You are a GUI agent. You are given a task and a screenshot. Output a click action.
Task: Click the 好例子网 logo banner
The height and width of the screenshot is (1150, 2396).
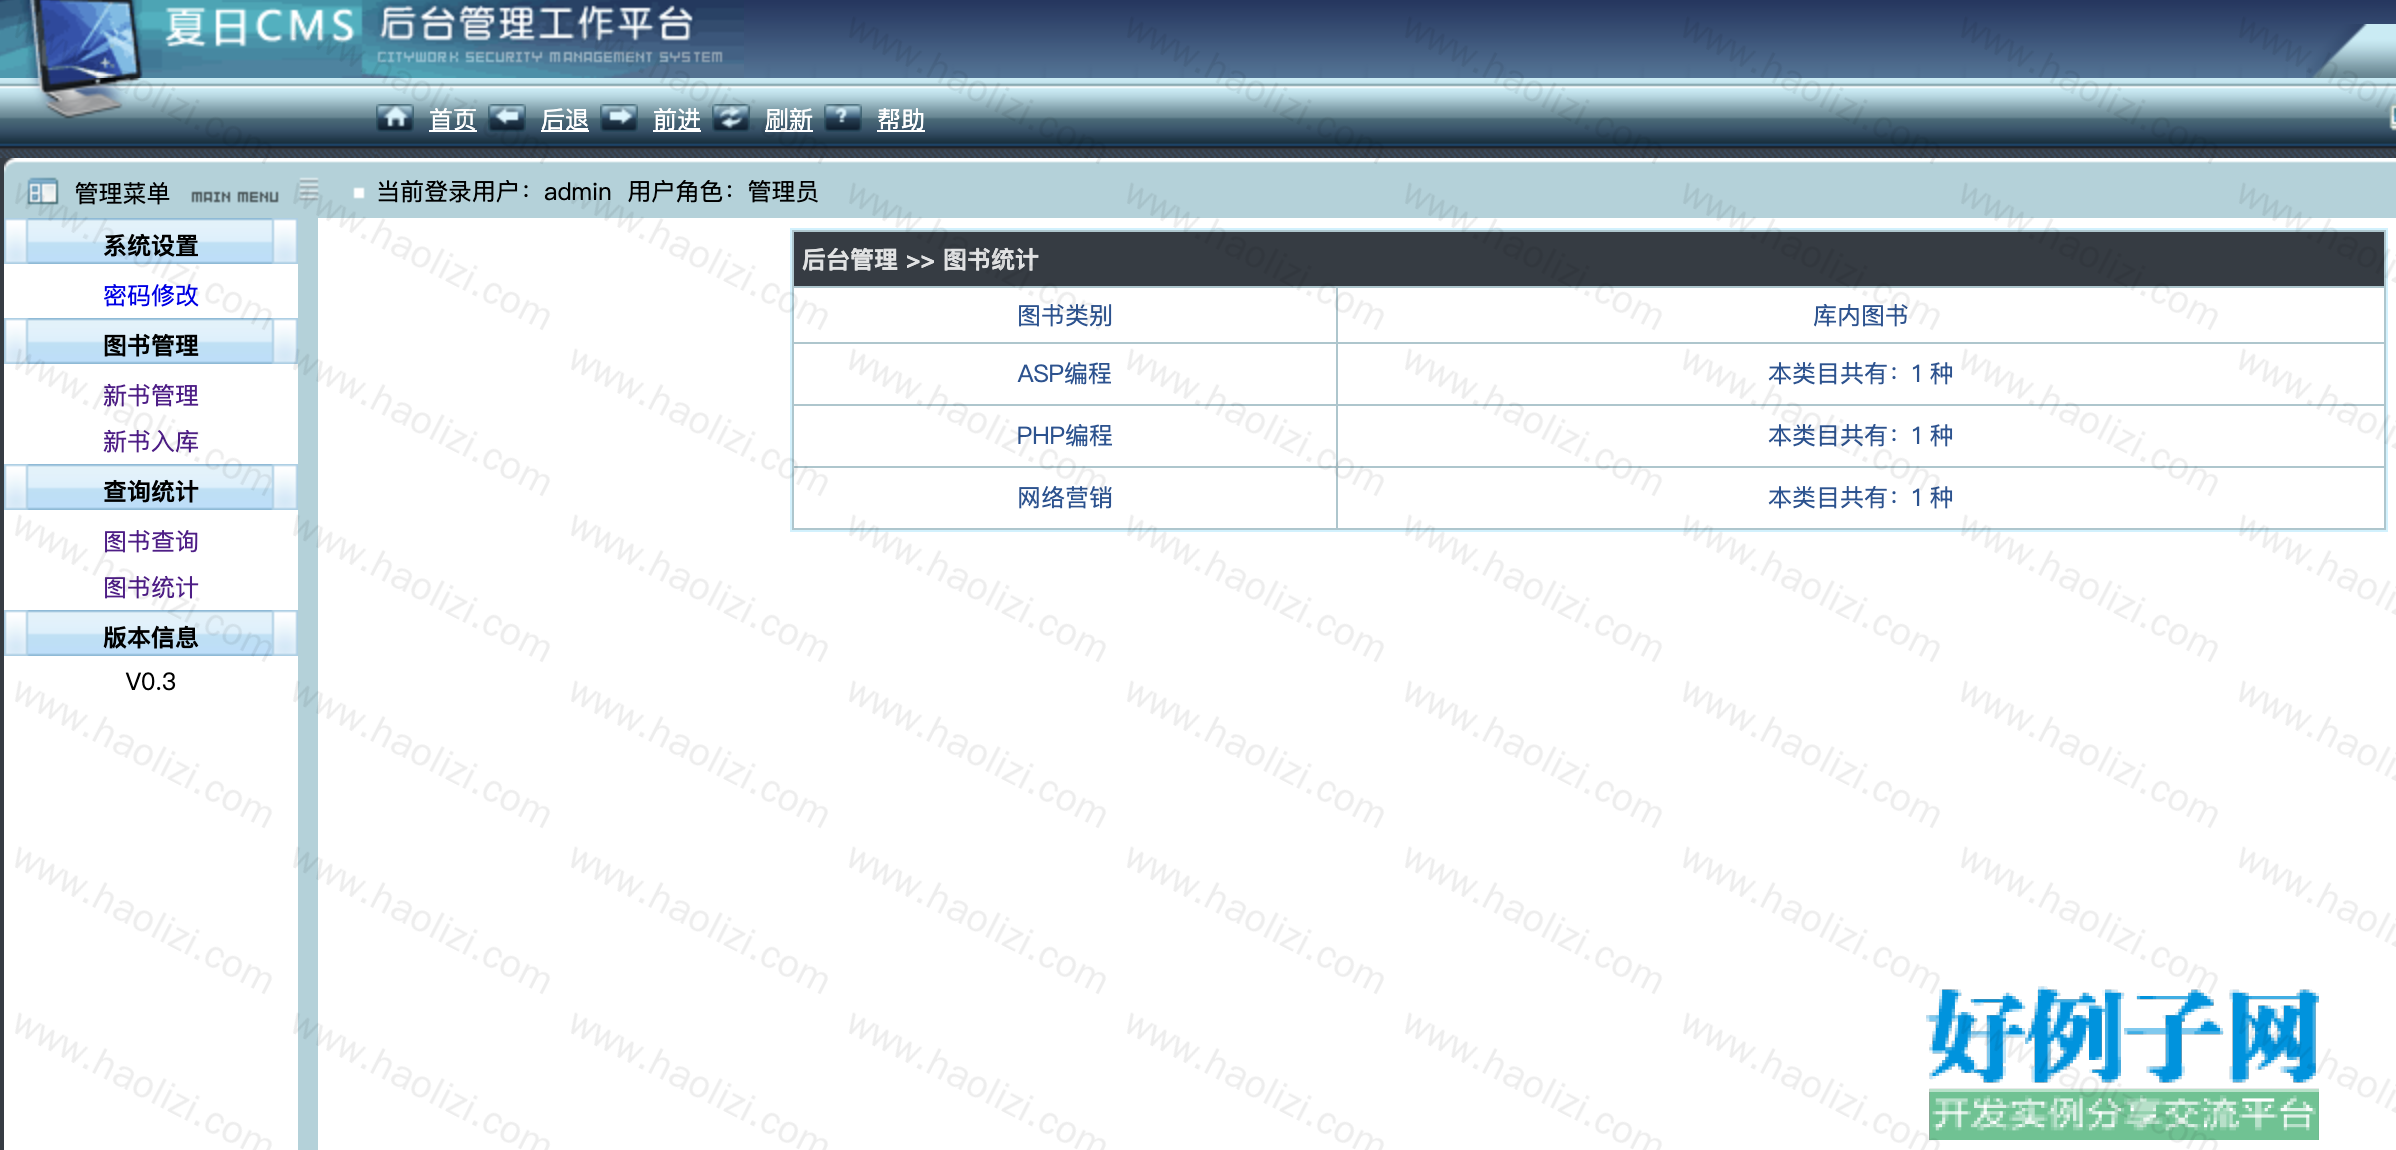(2123, 1063)
